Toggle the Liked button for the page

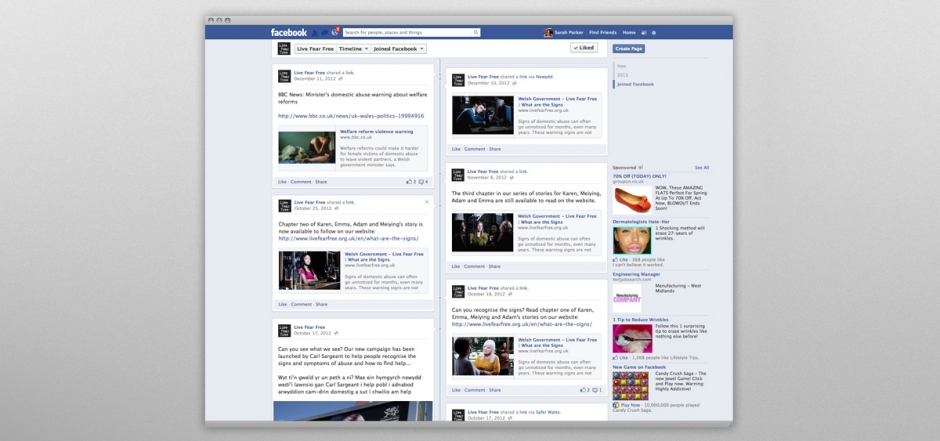(584, 48)
